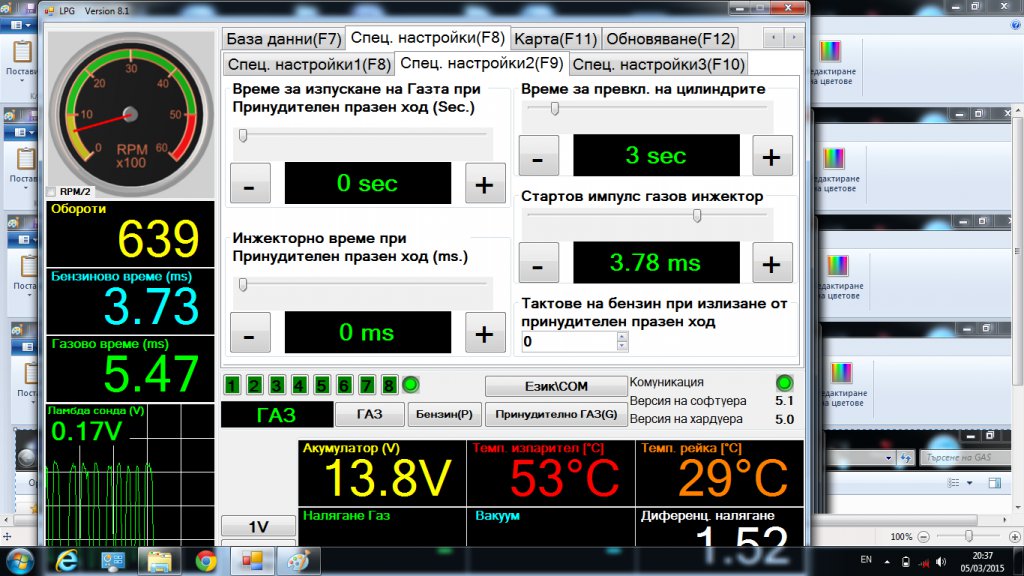Toggle cylinder 7 indicator
This screenshot has width=1024, height=576.
366,385
